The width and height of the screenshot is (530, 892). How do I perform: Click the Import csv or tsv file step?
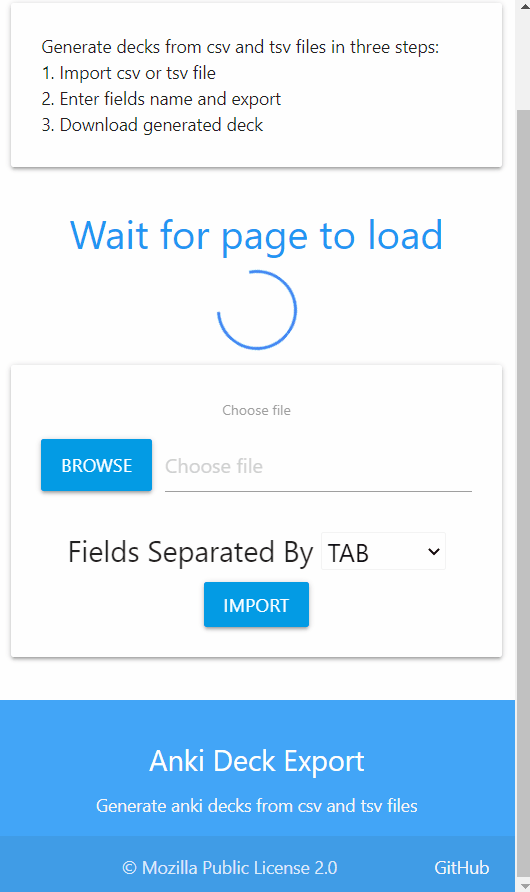(129, 73)
